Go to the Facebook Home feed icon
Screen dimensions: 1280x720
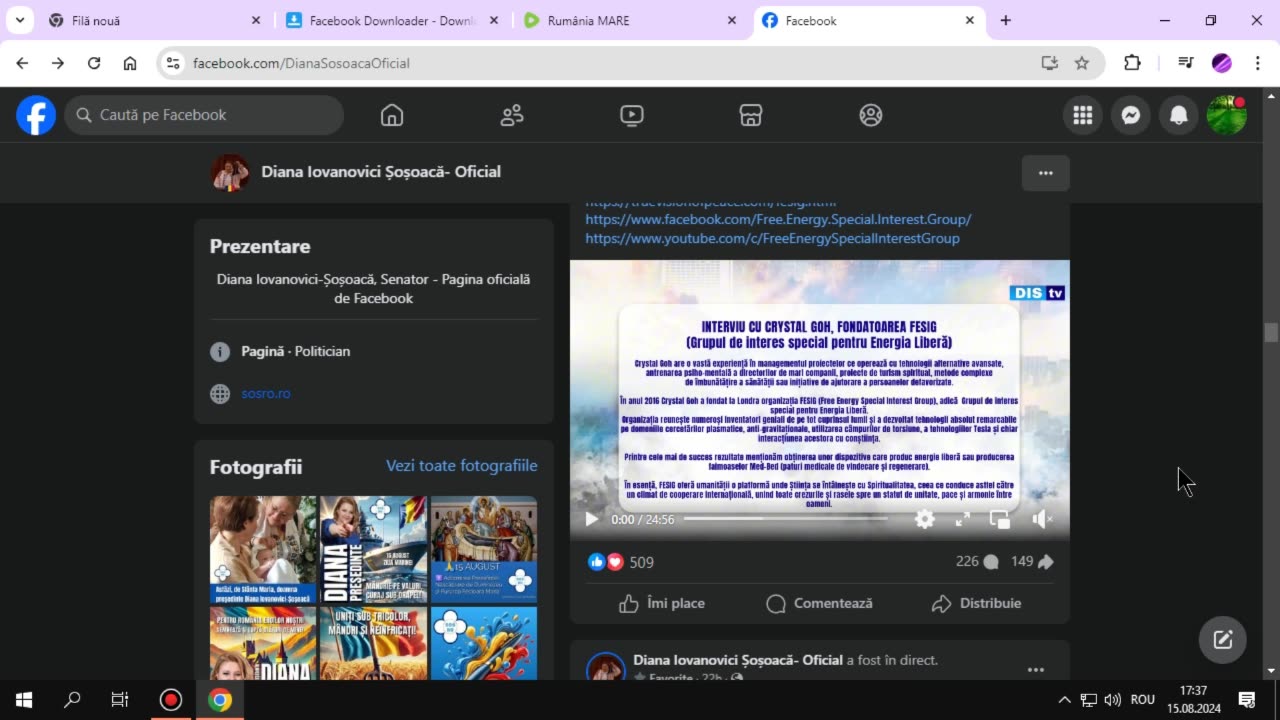(392, 115)
